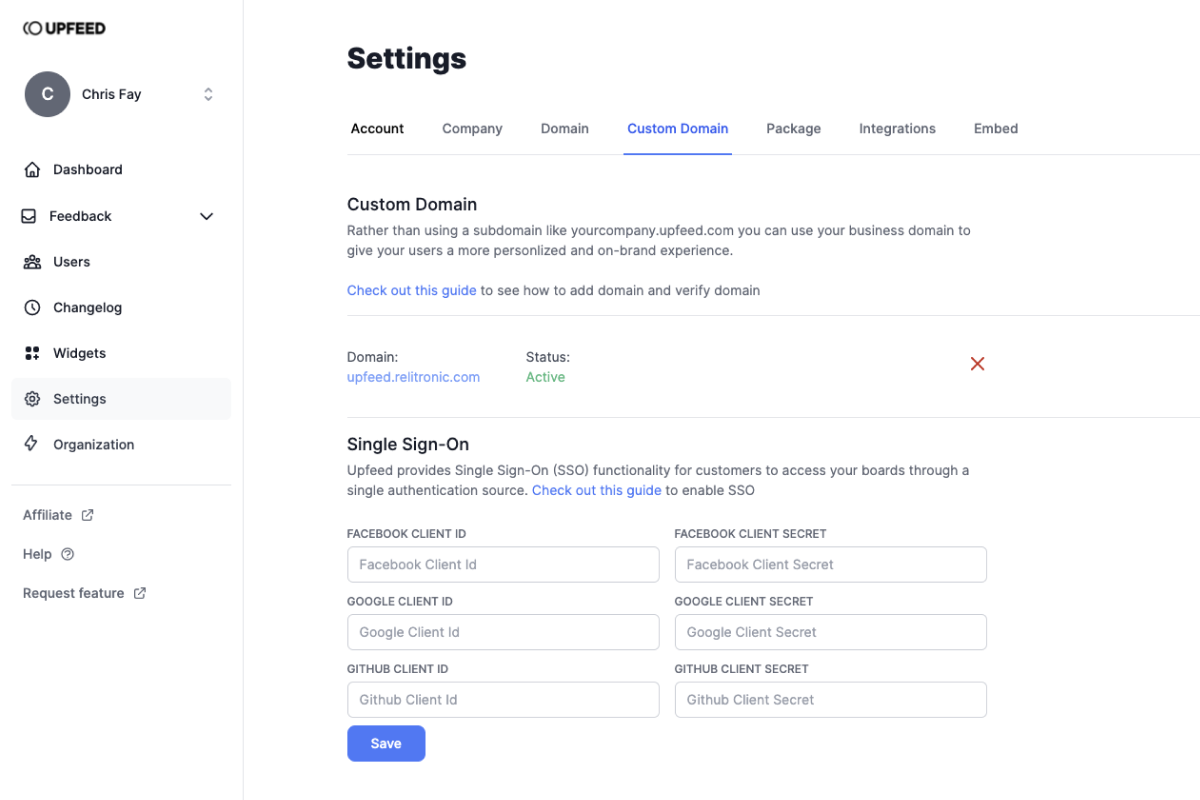Screen dimensions: 1200x800
Task: Focus the Google Client Id field
Action: (x=503, y=632)
